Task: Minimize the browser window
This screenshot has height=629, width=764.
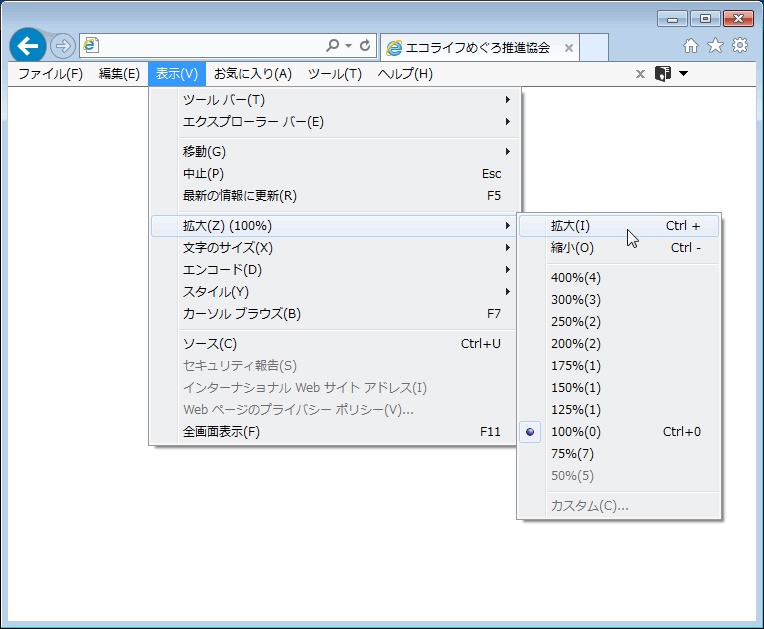Action: pos(672,19)
